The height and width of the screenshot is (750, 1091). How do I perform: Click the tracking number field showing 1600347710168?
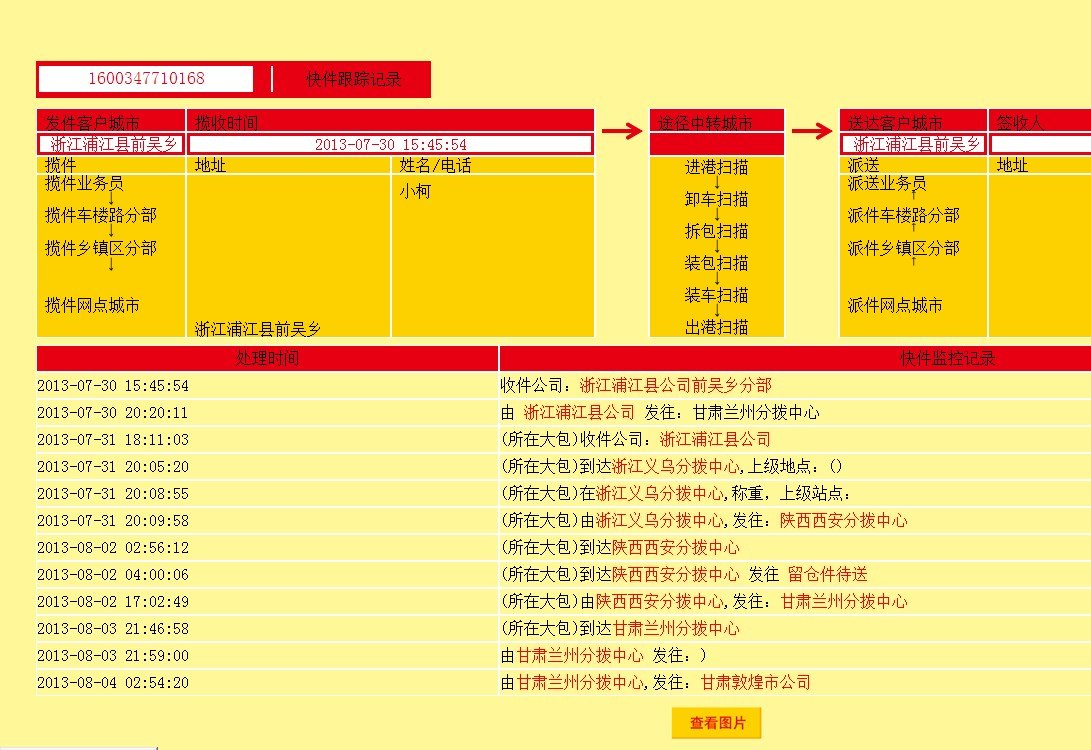point(146,77)
